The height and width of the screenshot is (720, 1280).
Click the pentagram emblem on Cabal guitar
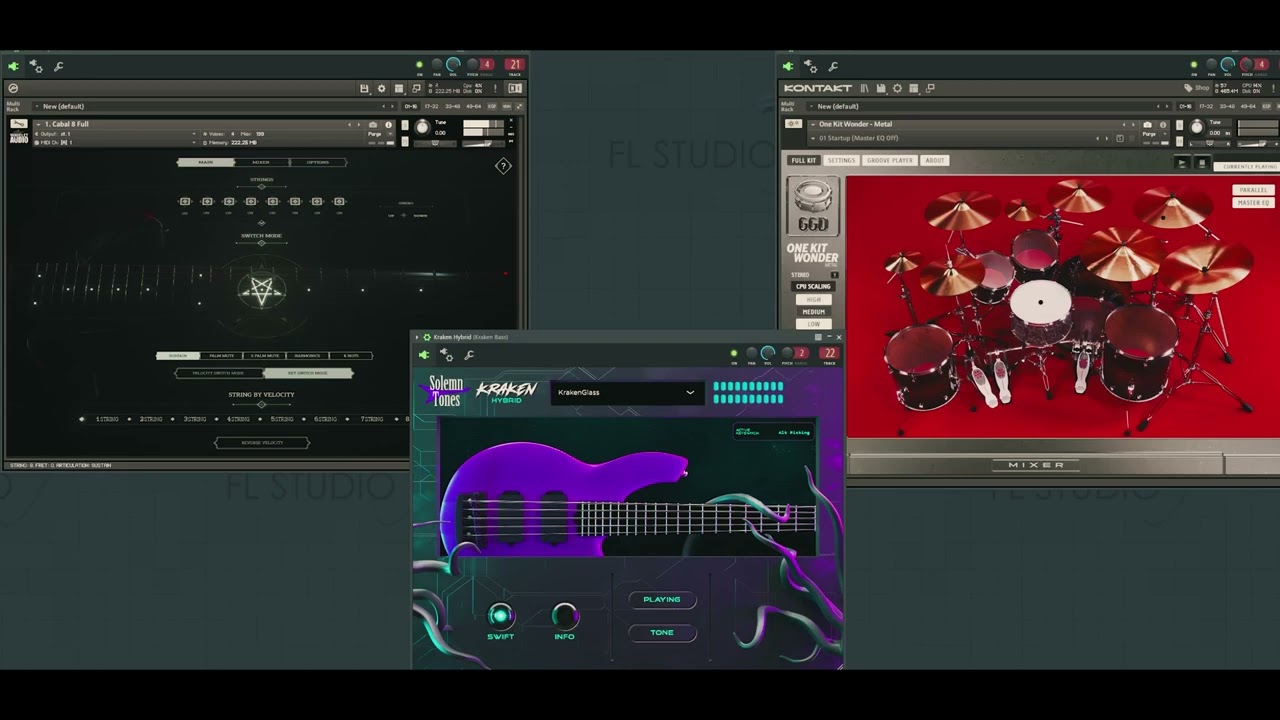(x=262, y=290)
